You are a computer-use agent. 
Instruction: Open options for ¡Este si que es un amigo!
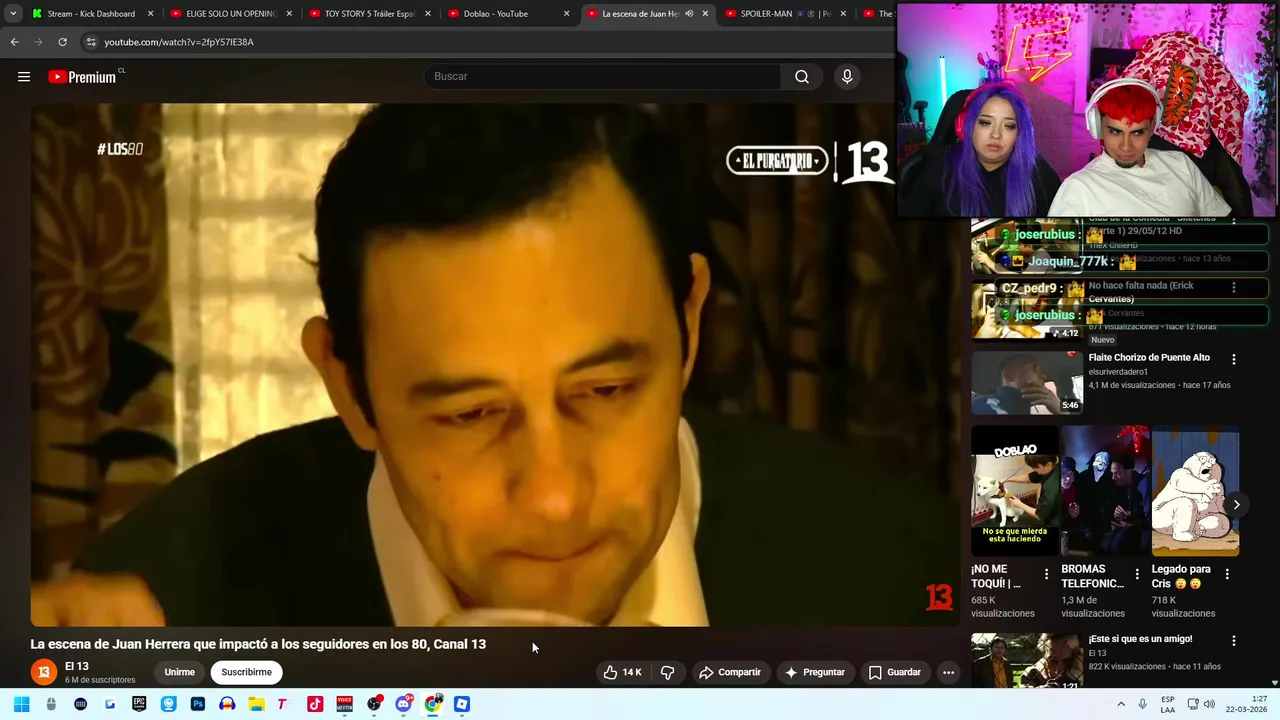point(1233,640)
